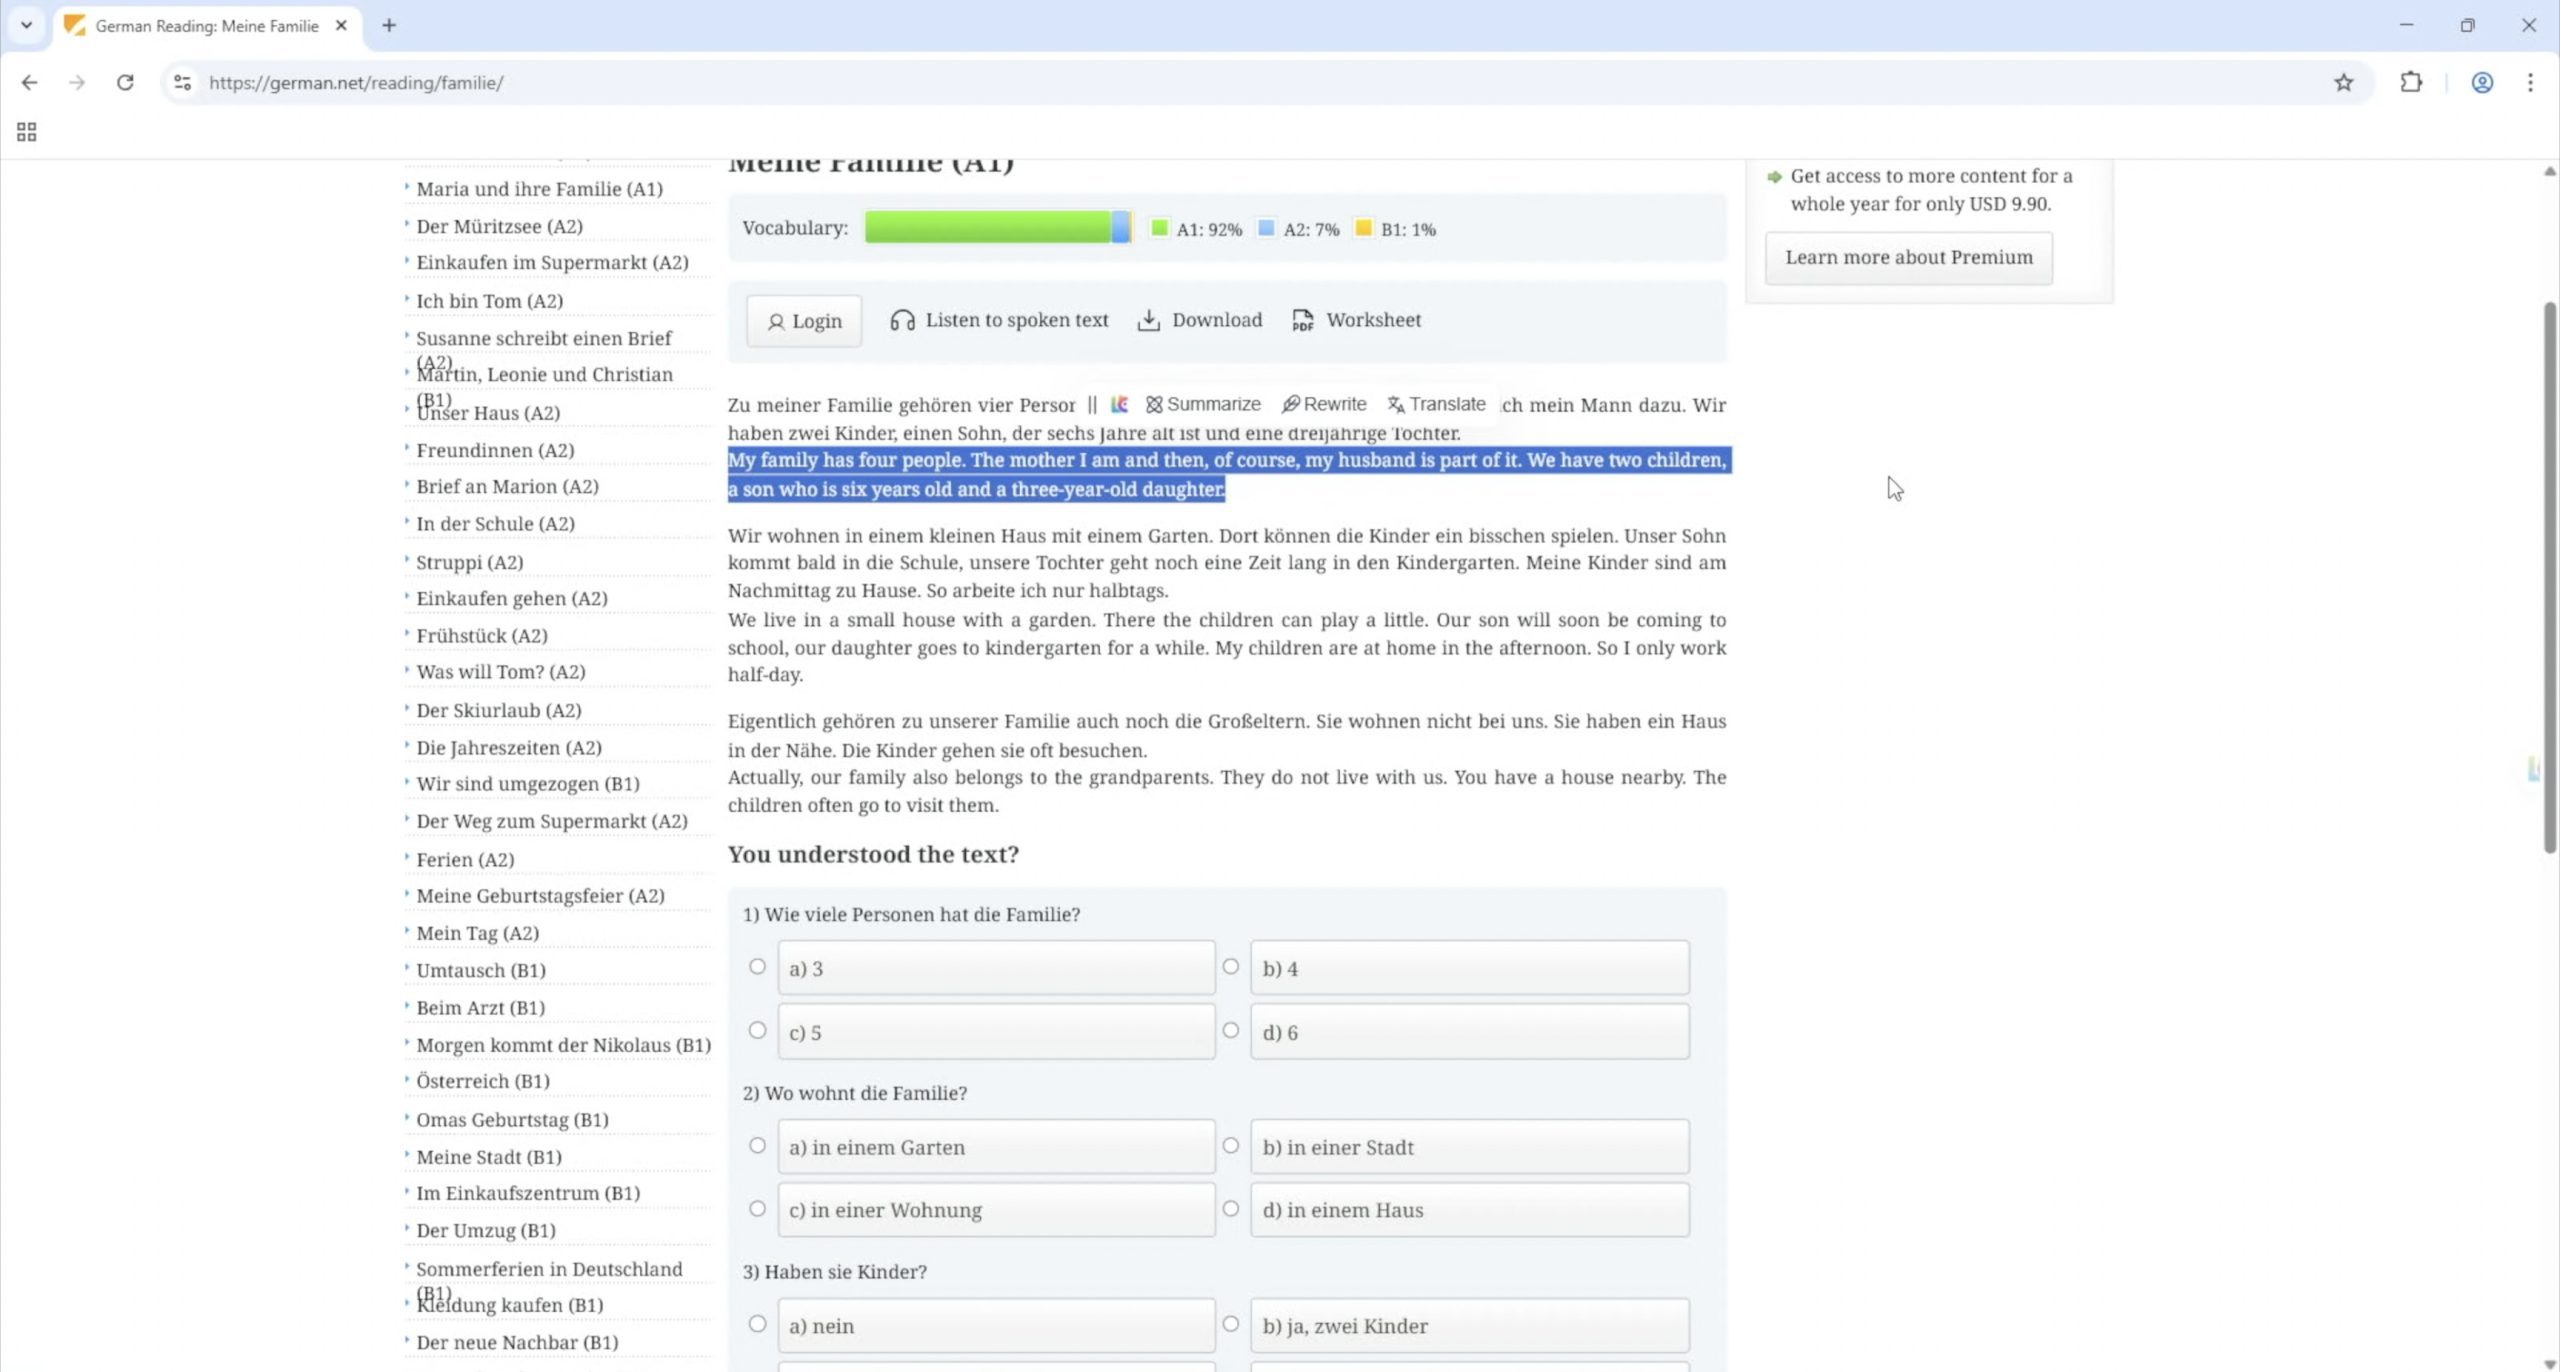2560x1372 pixels.
Task: Click the Translate option in floating toolbar
Action: [x=1436, y=404]
